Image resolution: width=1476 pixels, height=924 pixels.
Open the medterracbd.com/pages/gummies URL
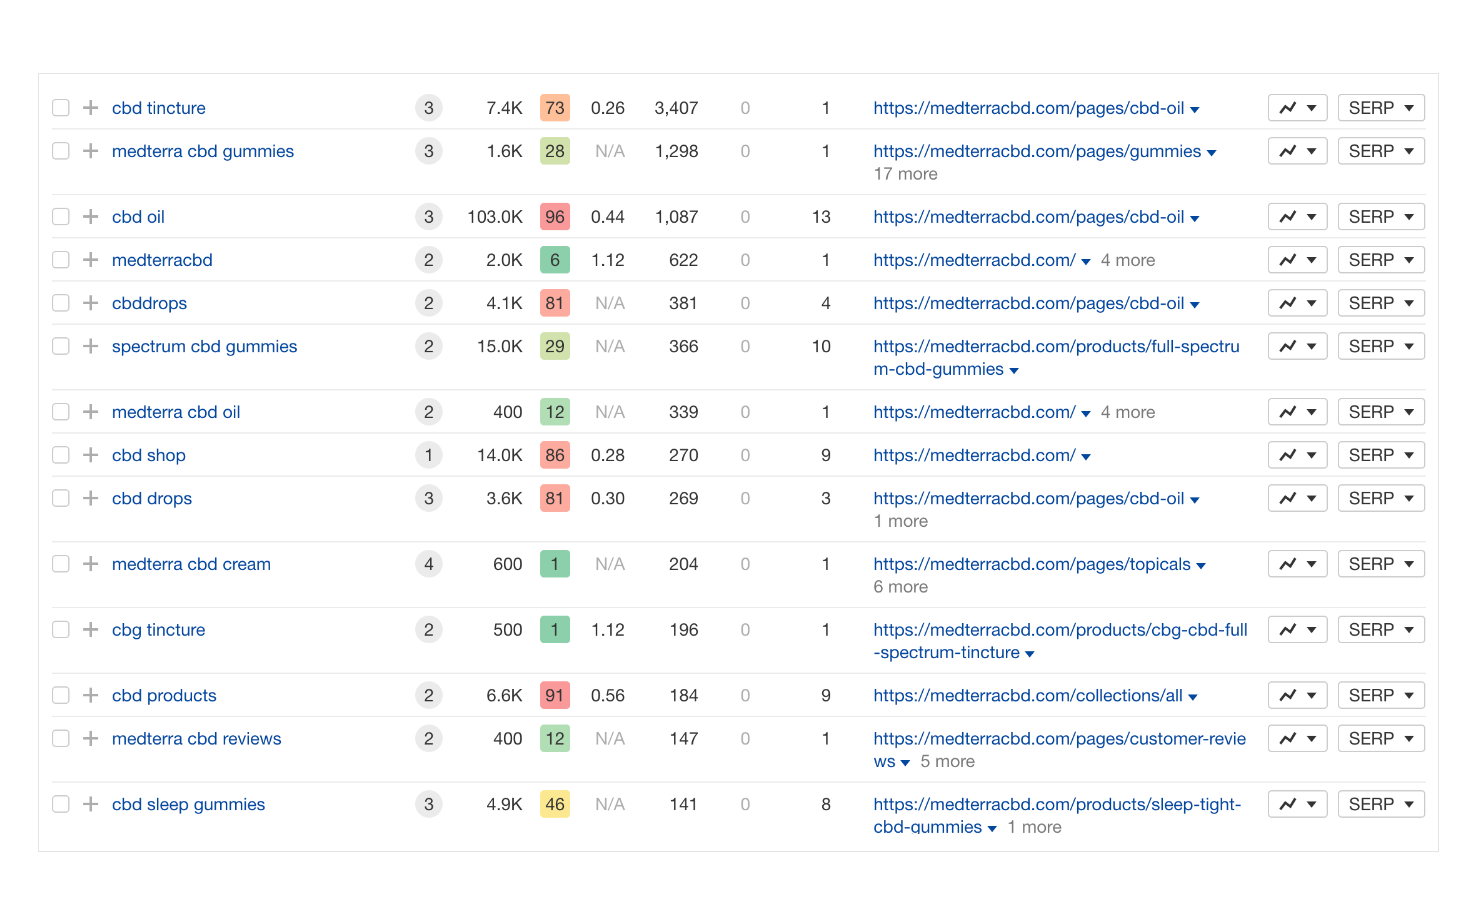point(1037,151)
